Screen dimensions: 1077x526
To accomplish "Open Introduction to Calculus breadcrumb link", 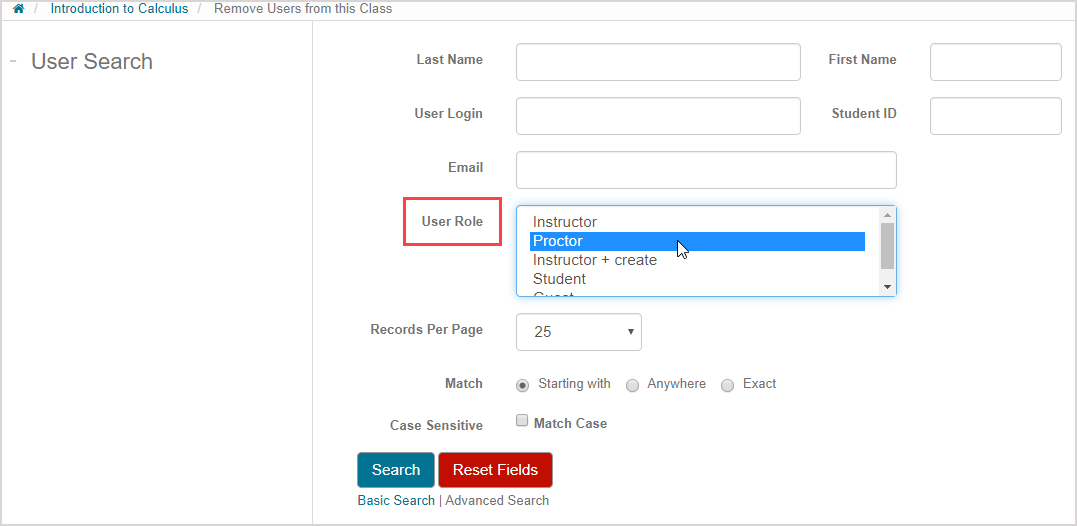I will [x=119, y=9].
